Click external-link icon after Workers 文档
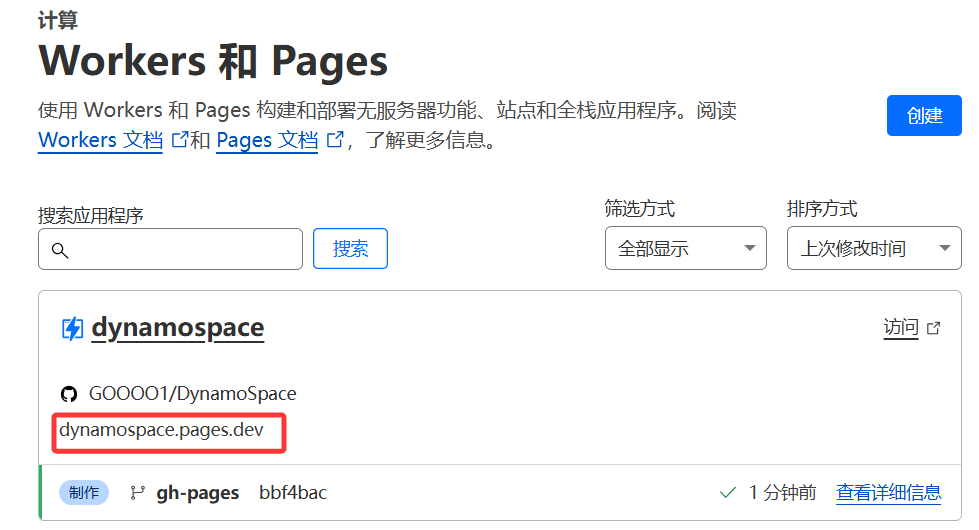Image resolution: width=979 pixels, height=530 pixels. tap(180, 139)
